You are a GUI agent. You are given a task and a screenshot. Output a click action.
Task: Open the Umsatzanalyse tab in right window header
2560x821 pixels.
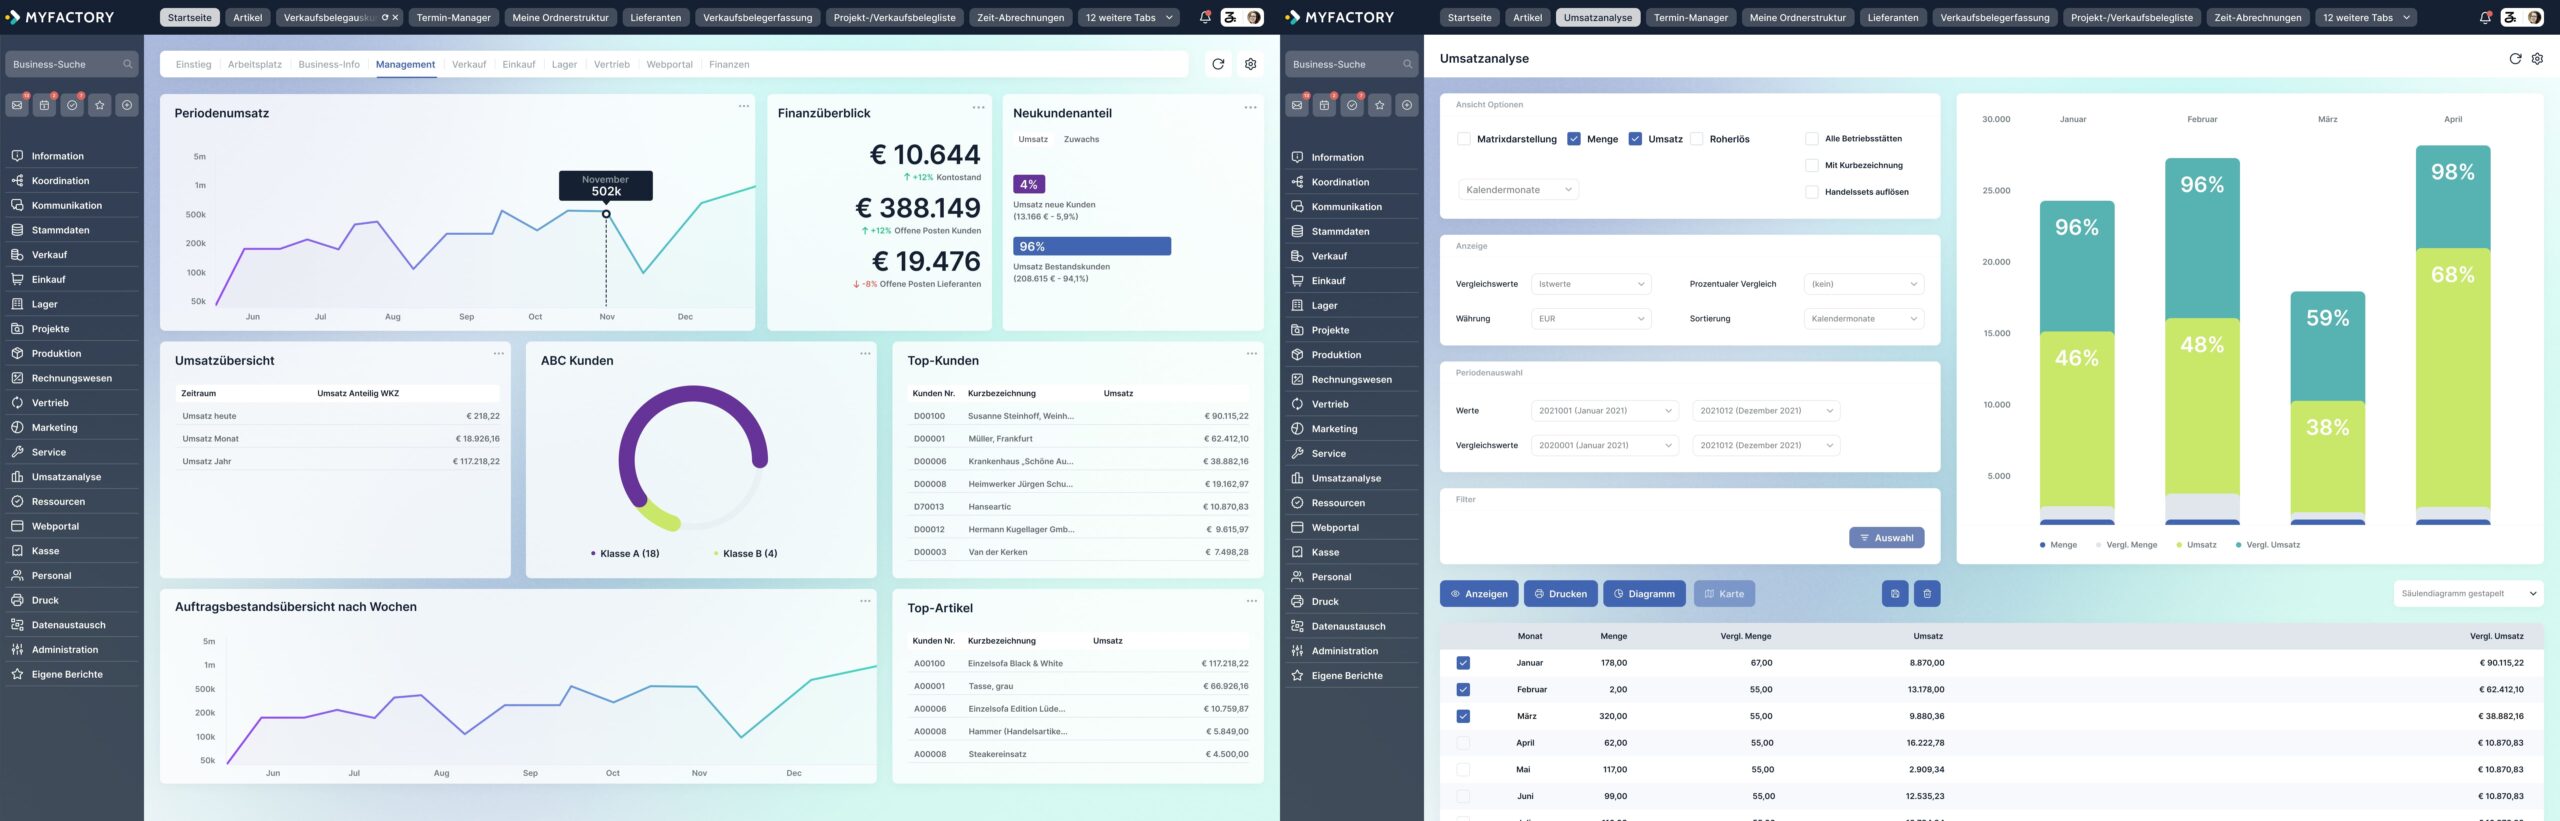pos(1597,17)
